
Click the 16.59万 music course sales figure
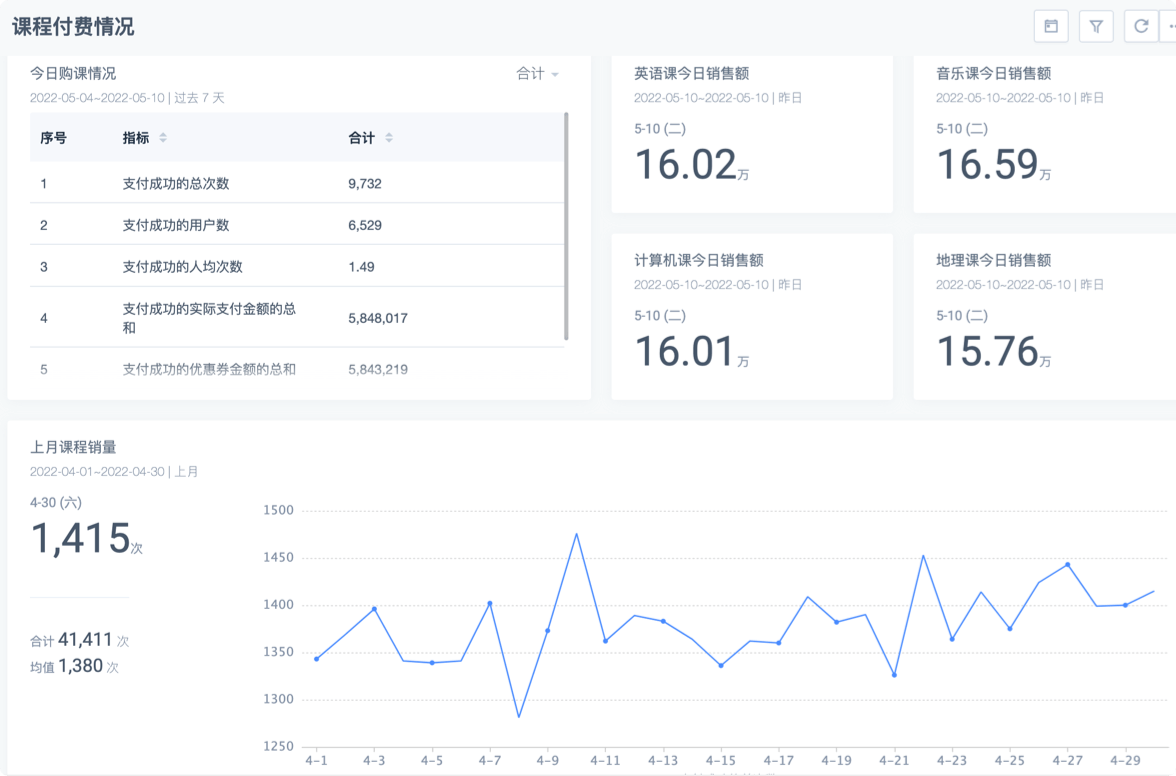(994, 164)
